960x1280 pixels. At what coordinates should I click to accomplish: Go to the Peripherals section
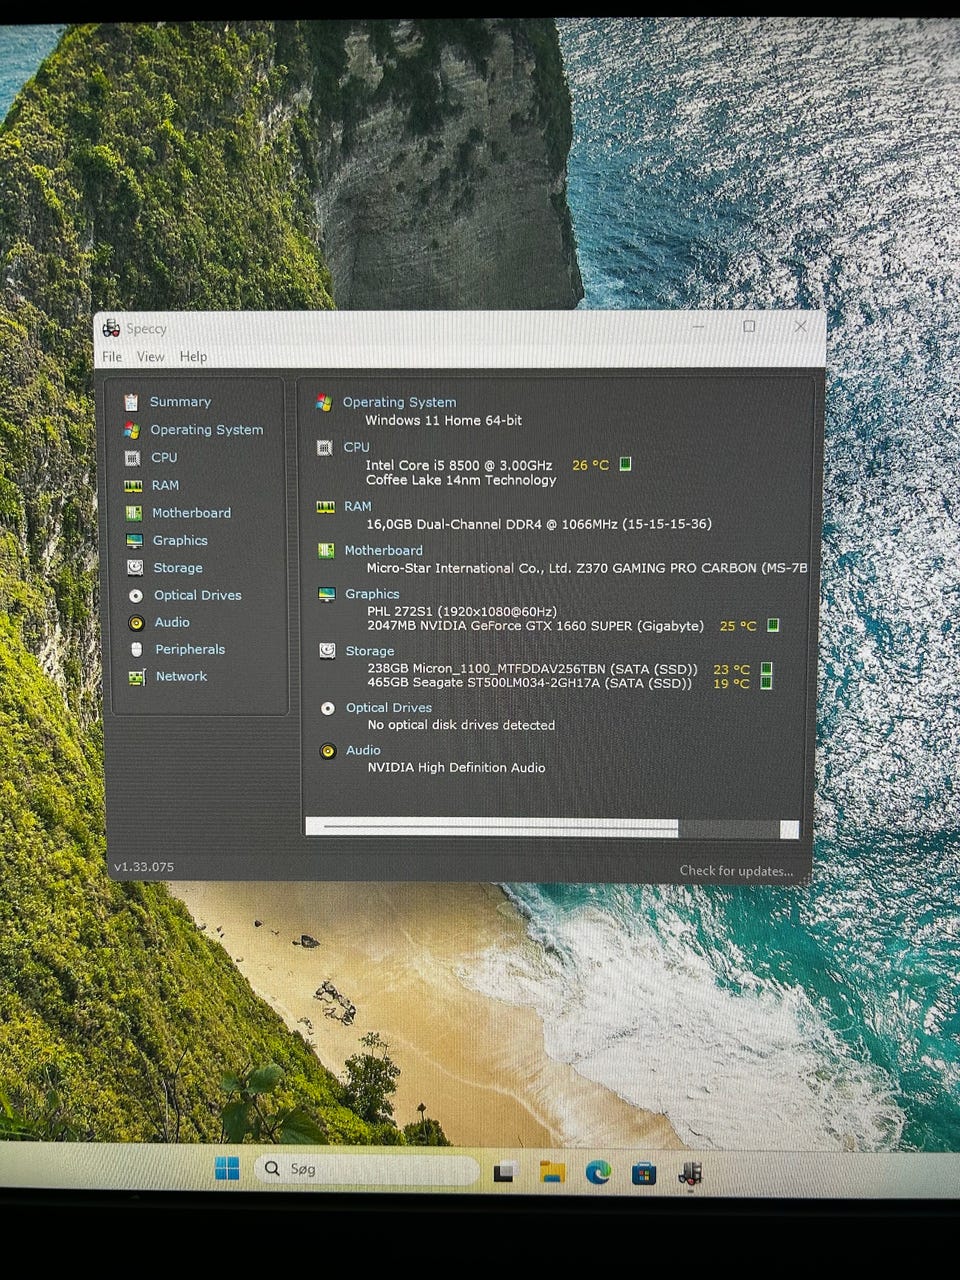(x=190, y=649)
